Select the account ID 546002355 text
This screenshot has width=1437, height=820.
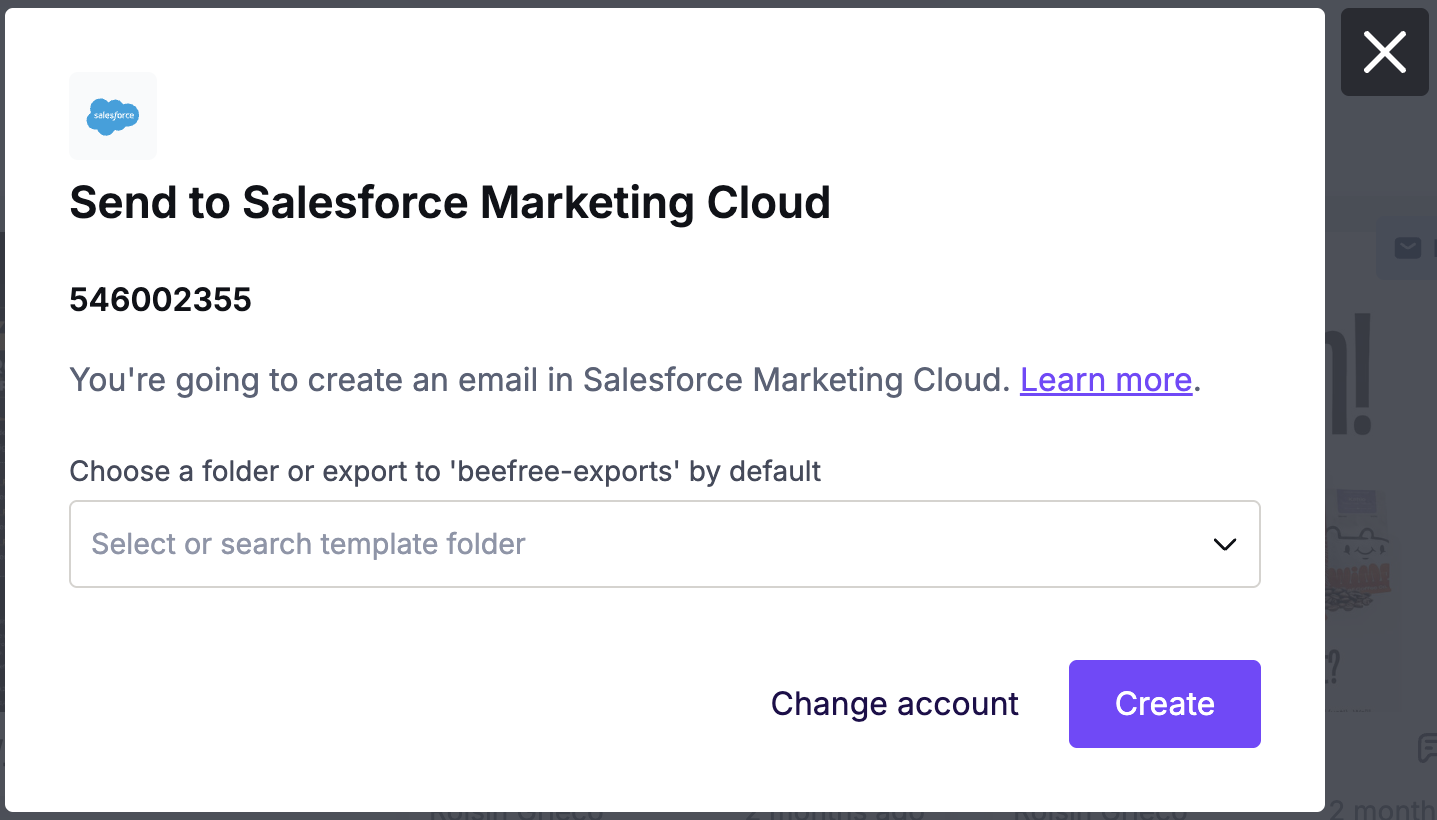pyautogui.click(x=160, y=299)
